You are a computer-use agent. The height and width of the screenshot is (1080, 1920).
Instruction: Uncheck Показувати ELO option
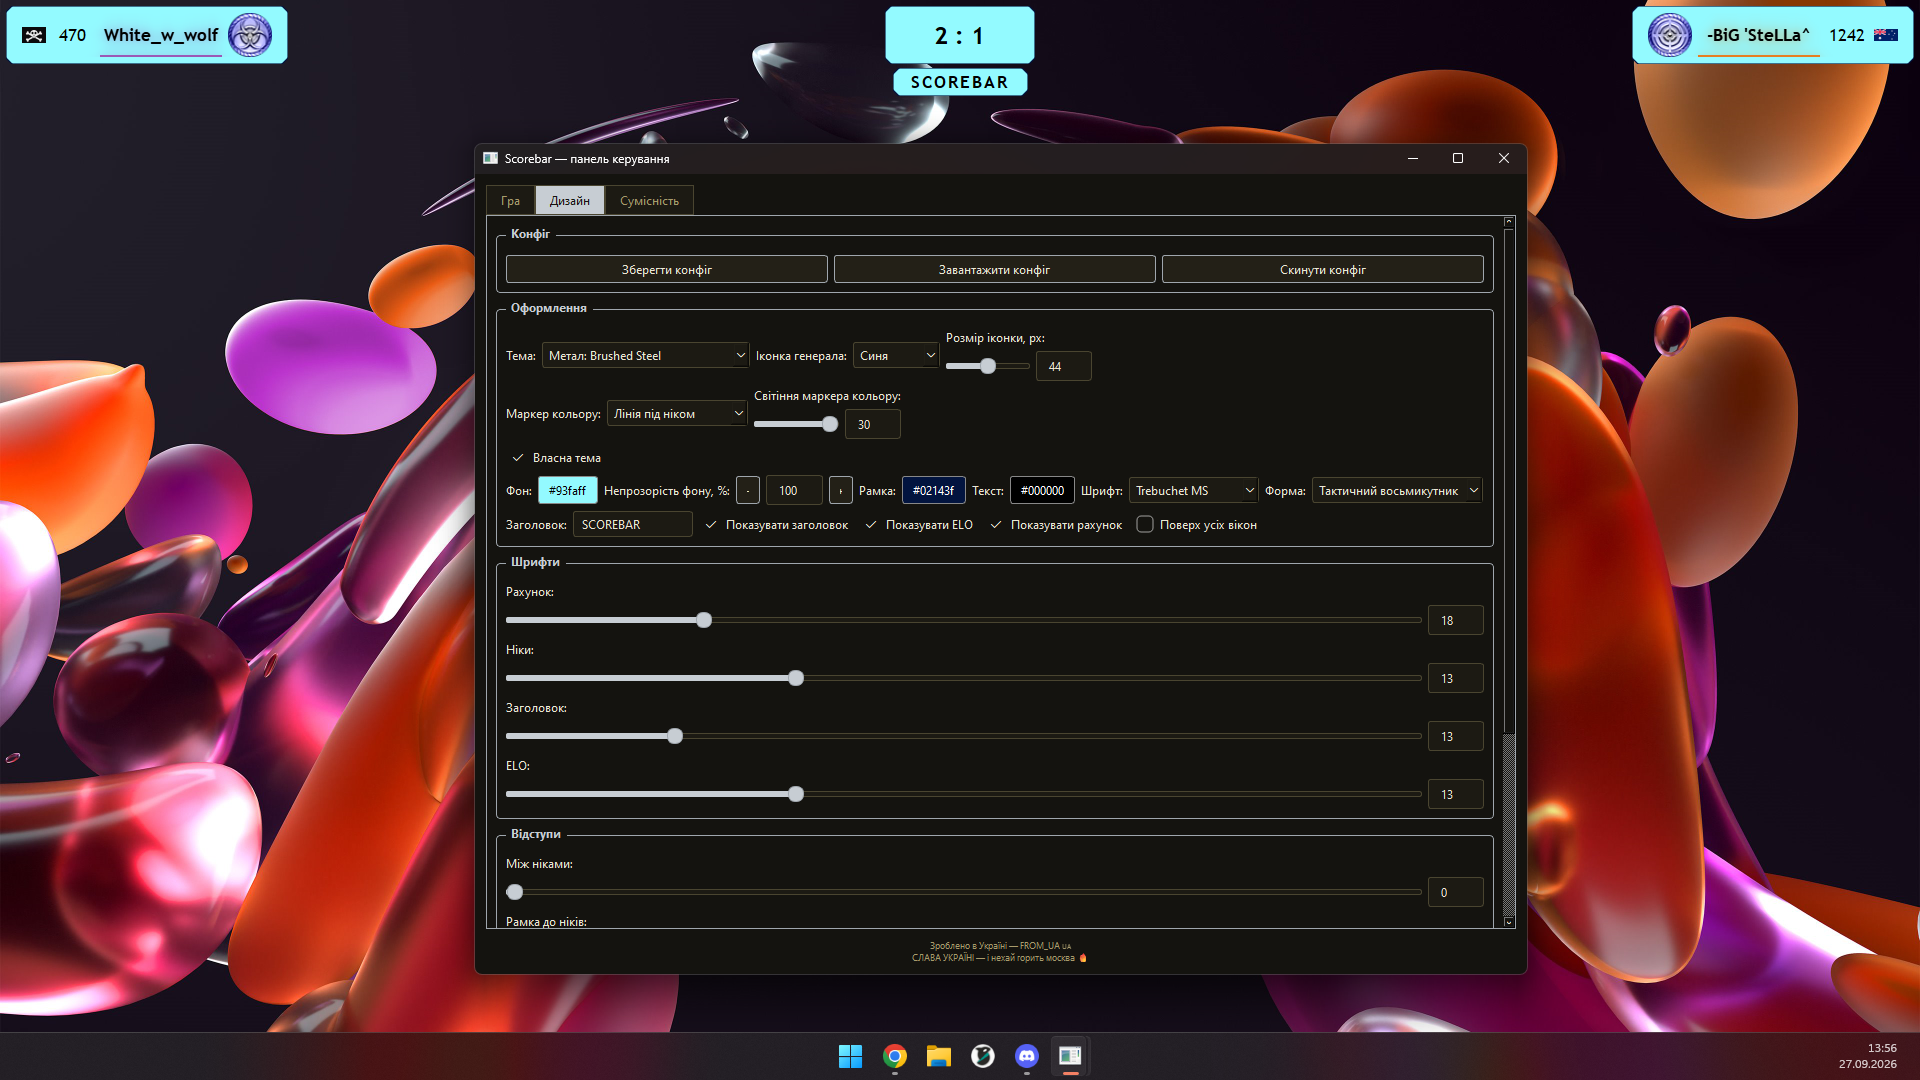[871, 525]
